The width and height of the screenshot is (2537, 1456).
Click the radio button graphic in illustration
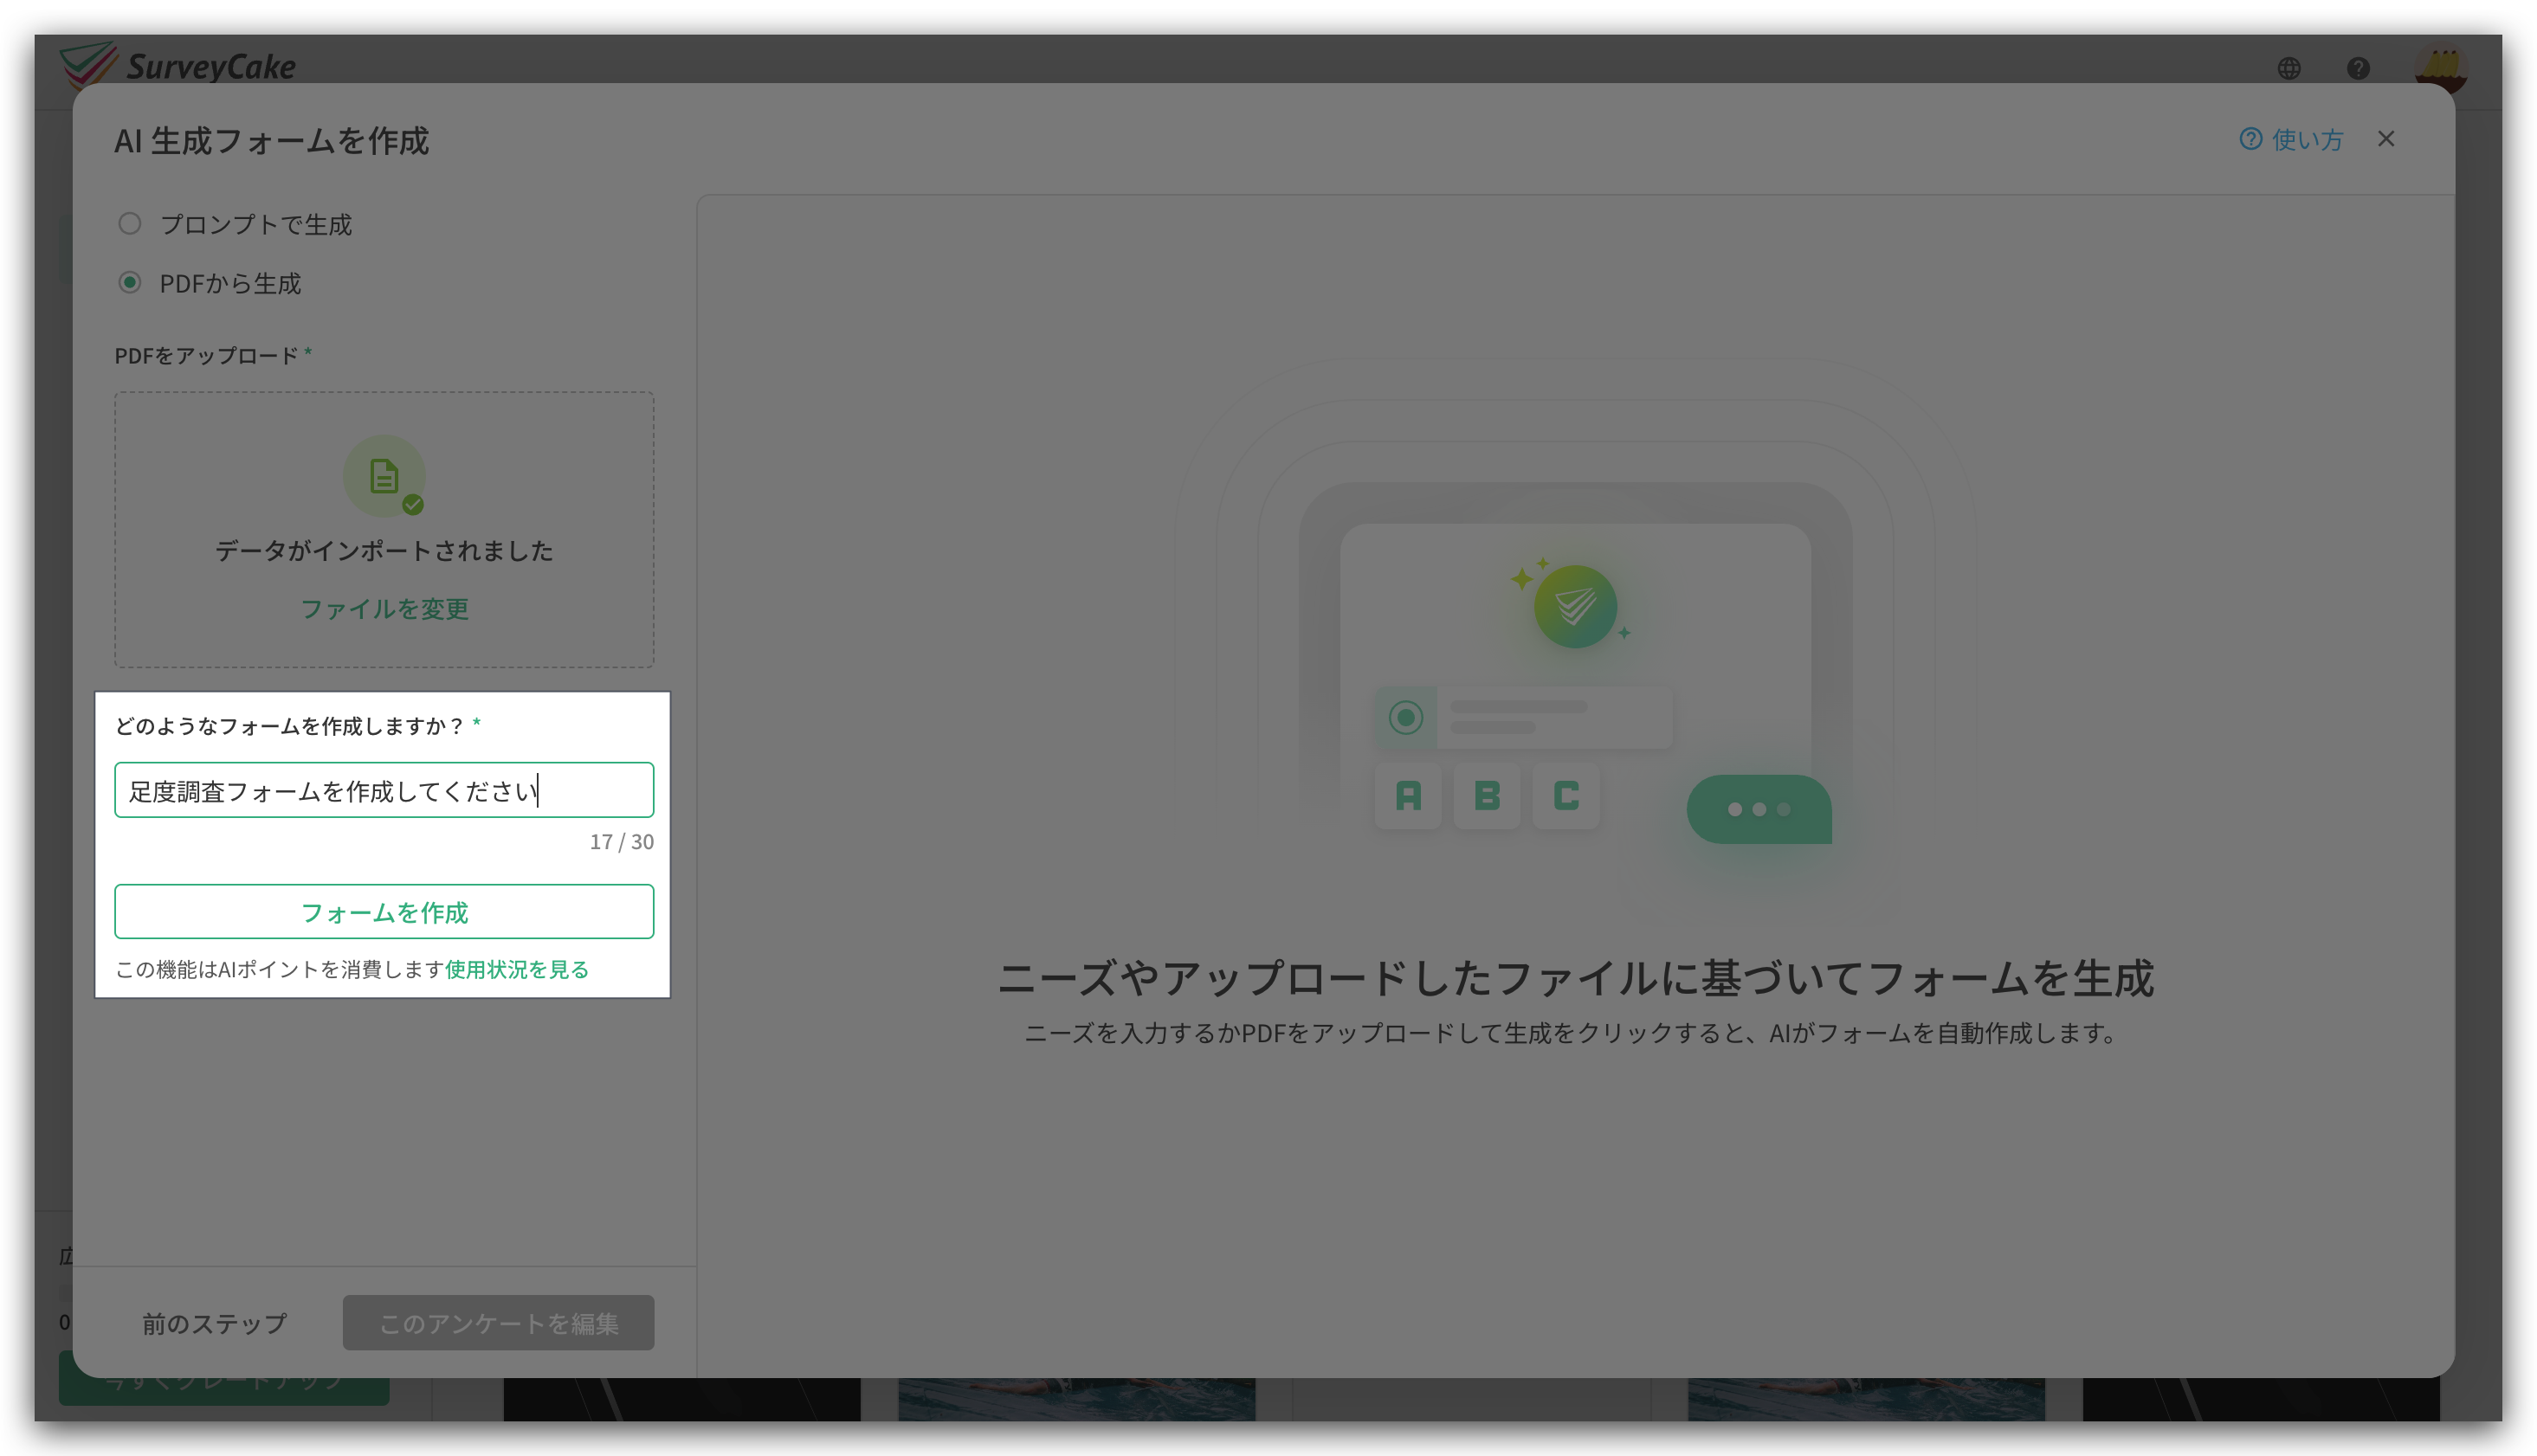1406,717
